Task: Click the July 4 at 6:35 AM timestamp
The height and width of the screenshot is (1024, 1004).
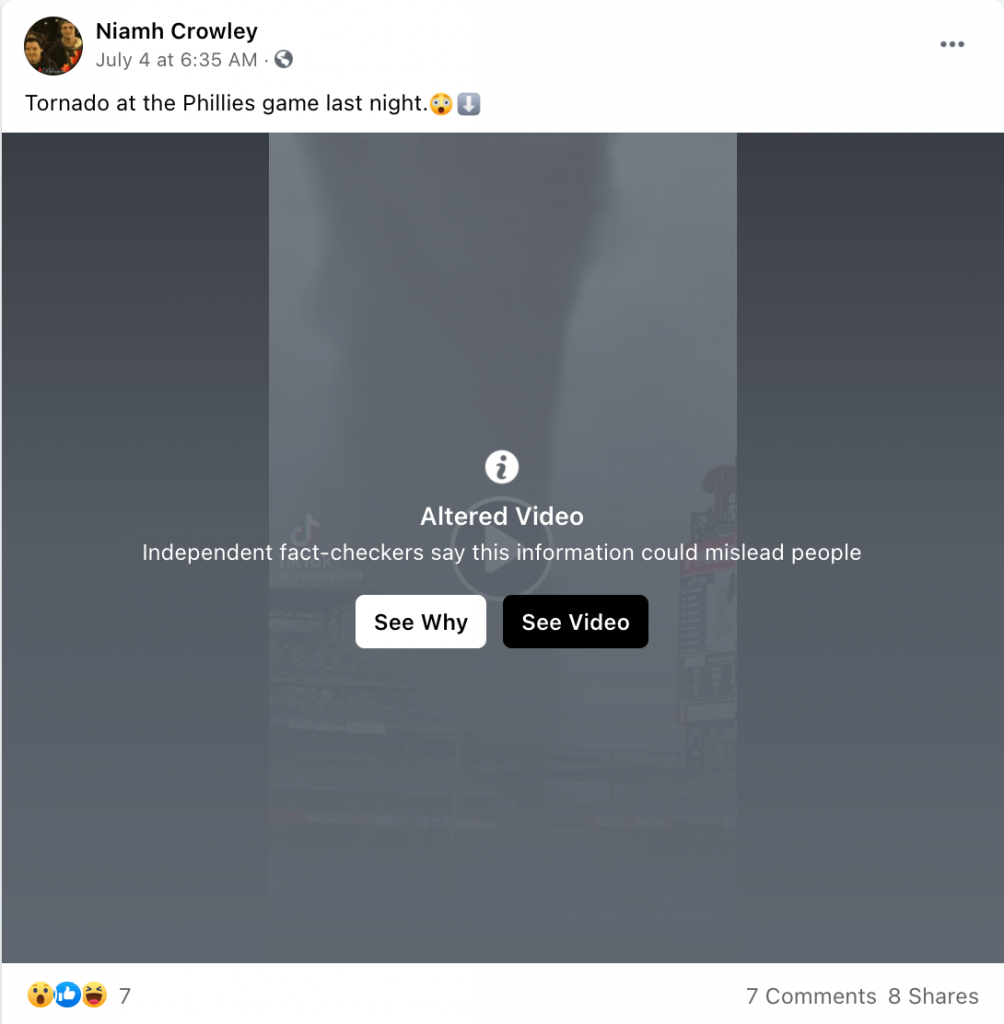Action: click(176, 59)
